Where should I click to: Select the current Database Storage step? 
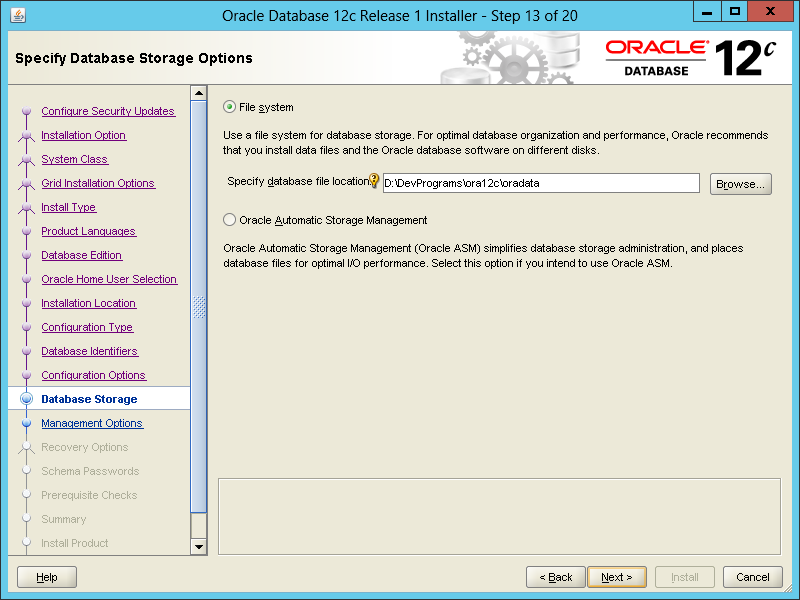[x=89, y=399]
